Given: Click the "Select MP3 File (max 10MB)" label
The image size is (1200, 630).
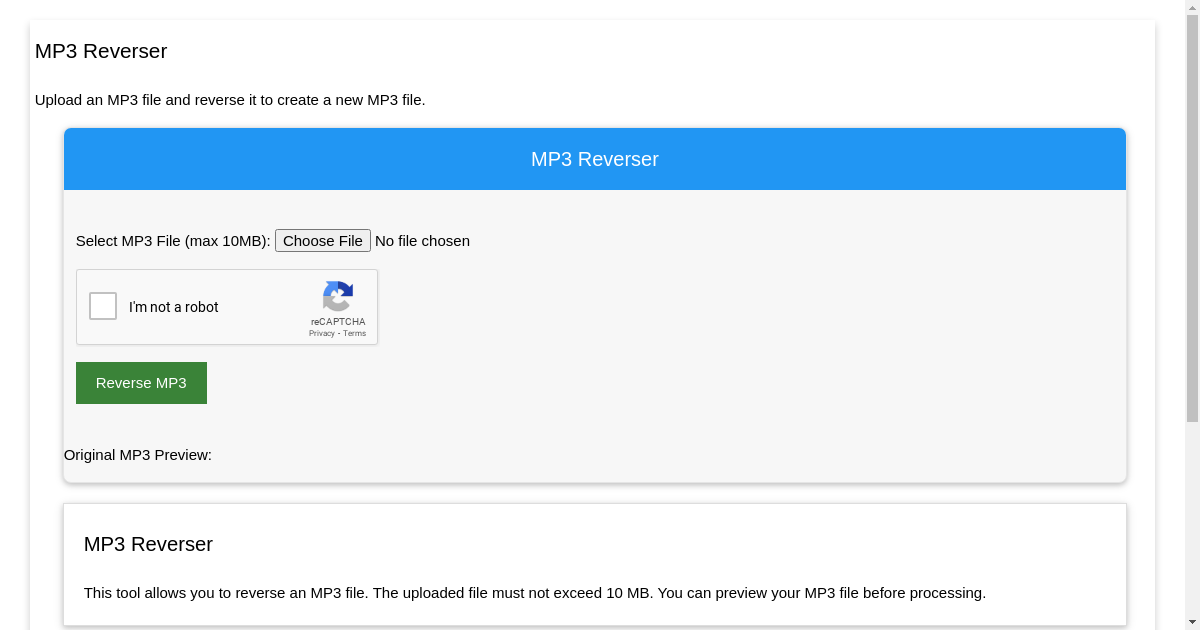Looking at the screenshot, I should click(x=173, y=241).
